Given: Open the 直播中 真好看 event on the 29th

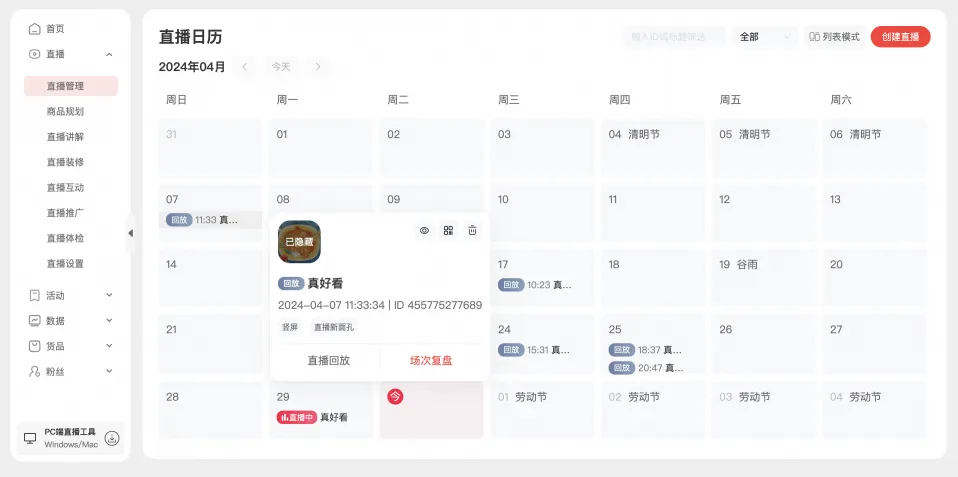Looking at the screenshot, I should pos(312,417).
